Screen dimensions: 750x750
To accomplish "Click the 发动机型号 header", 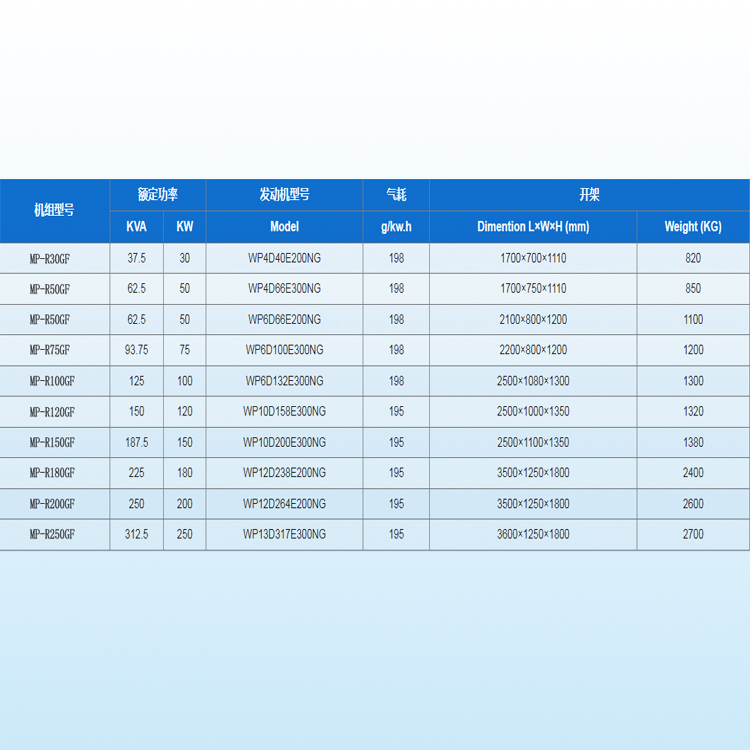I will tap(284, 194).
